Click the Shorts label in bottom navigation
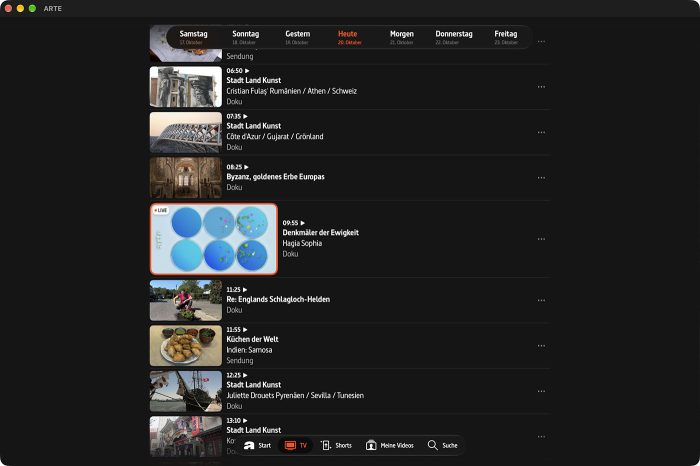The image size is (700, 466). tap(343, 445)
